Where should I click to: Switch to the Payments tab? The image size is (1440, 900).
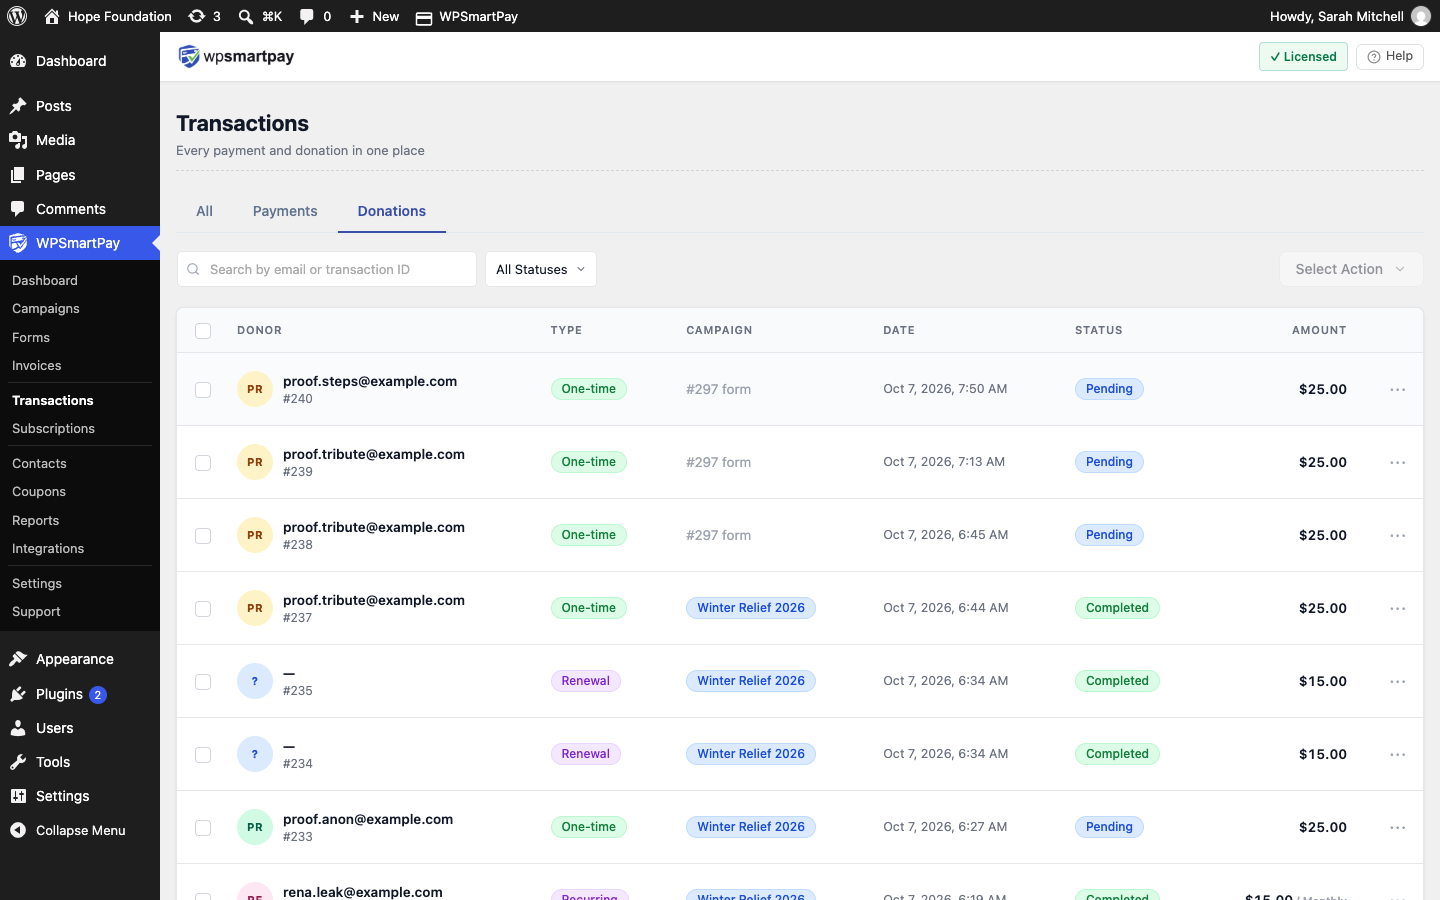point(285,211)
